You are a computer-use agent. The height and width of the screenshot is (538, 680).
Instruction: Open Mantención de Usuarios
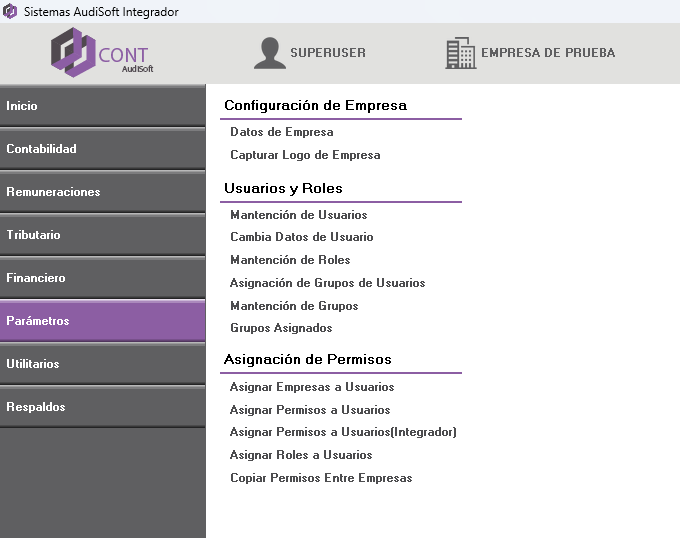click(x=298, y=215)
